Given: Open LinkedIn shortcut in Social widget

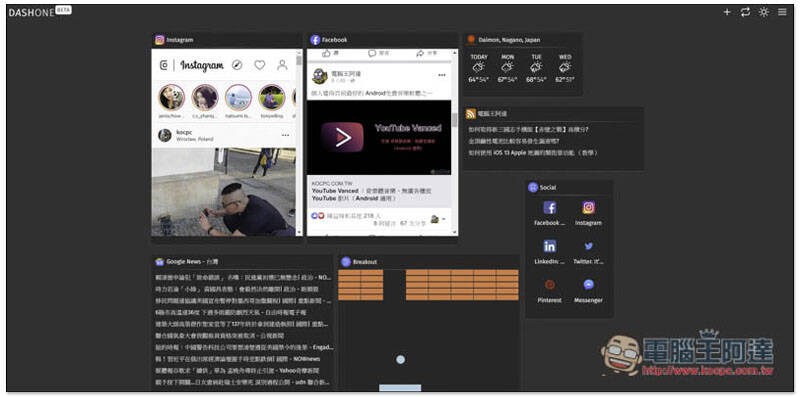Looking at the screenshot, I should [x=549, y=252].
